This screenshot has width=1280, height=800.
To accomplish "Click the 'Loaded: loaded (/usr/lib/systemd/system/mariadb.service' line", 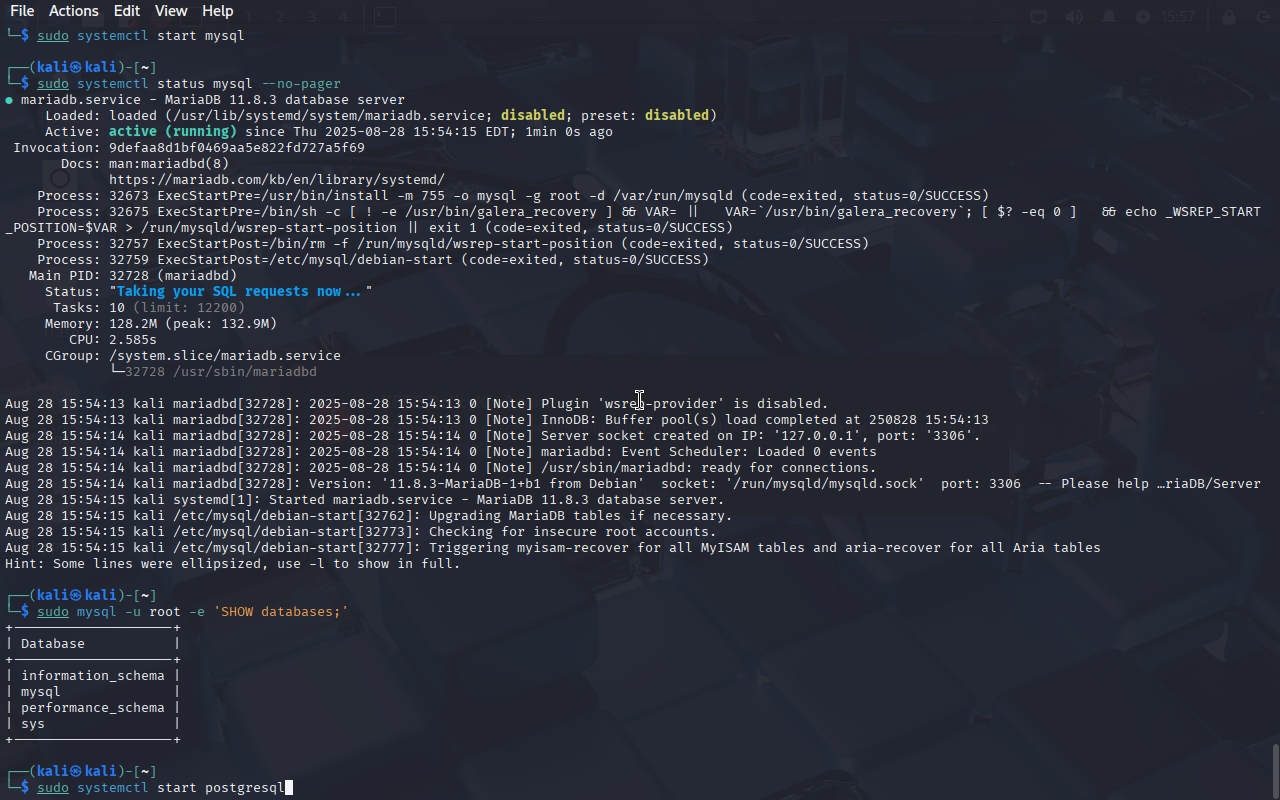I will (x=381, y=115).
